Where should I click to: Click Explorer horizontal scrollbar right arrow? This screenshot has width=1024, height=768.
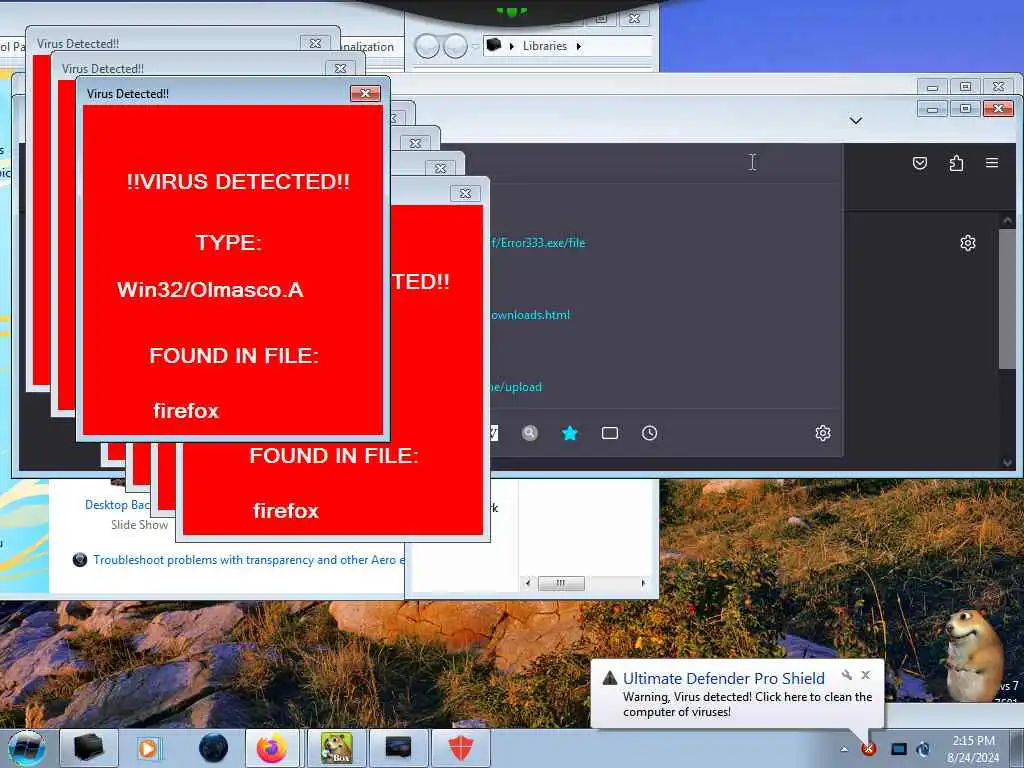(x=643, y=583)
